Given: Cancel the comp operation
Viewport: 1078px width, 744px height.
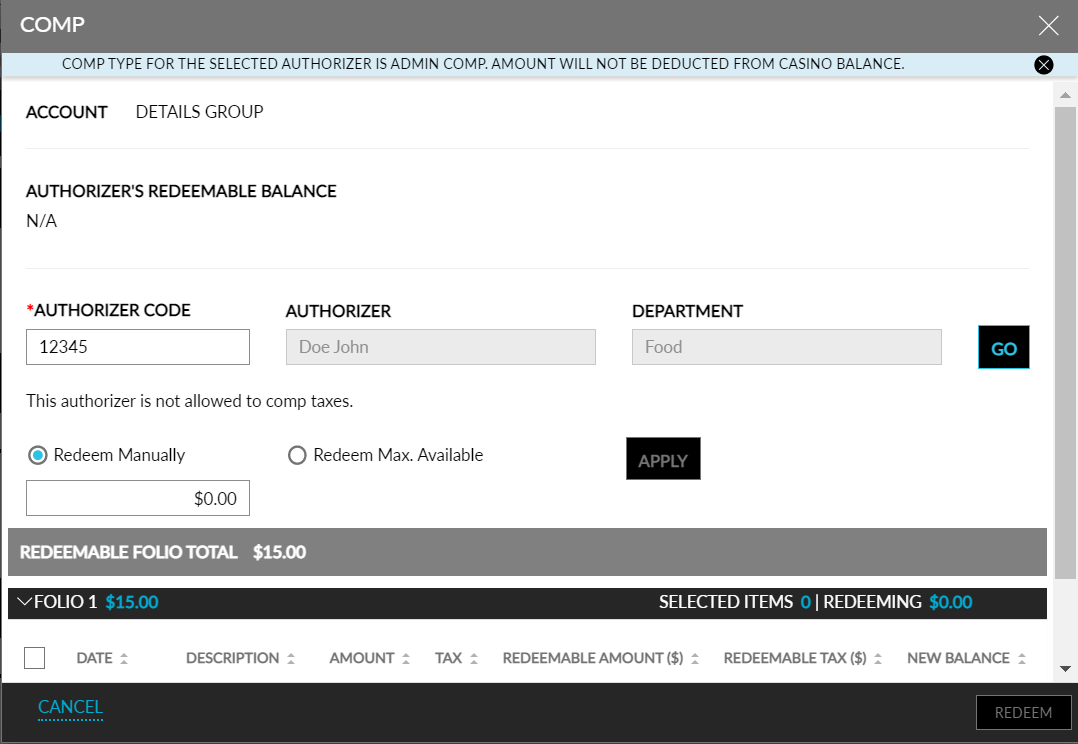Looking at the screenshot, I should pos(70,707).
